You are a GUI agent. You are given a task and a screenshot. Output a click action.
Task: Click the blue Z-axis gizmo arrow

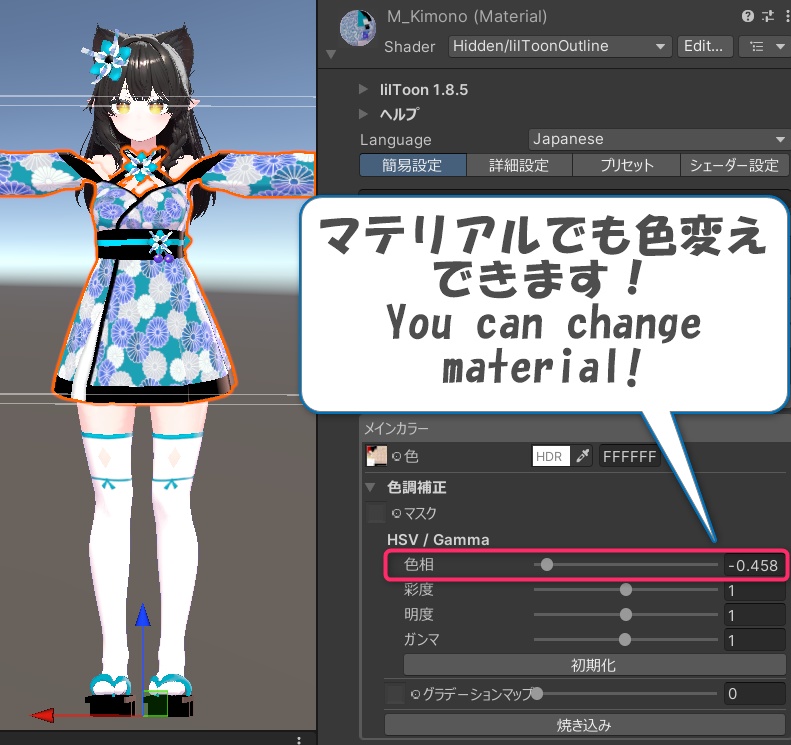coord(143,616)
